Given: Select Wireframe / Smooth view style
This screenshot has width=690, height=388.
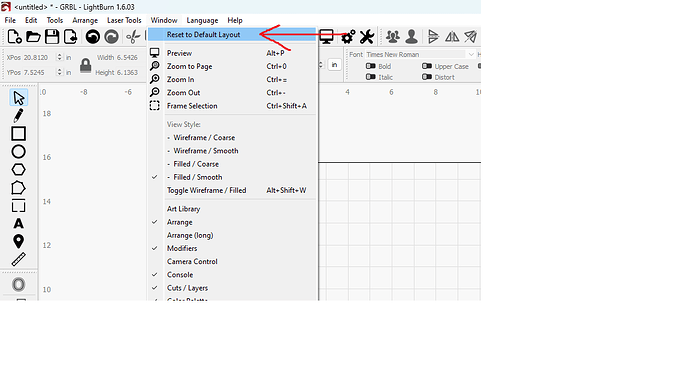Looking at the screenshot, I should [x=232, y=151].
